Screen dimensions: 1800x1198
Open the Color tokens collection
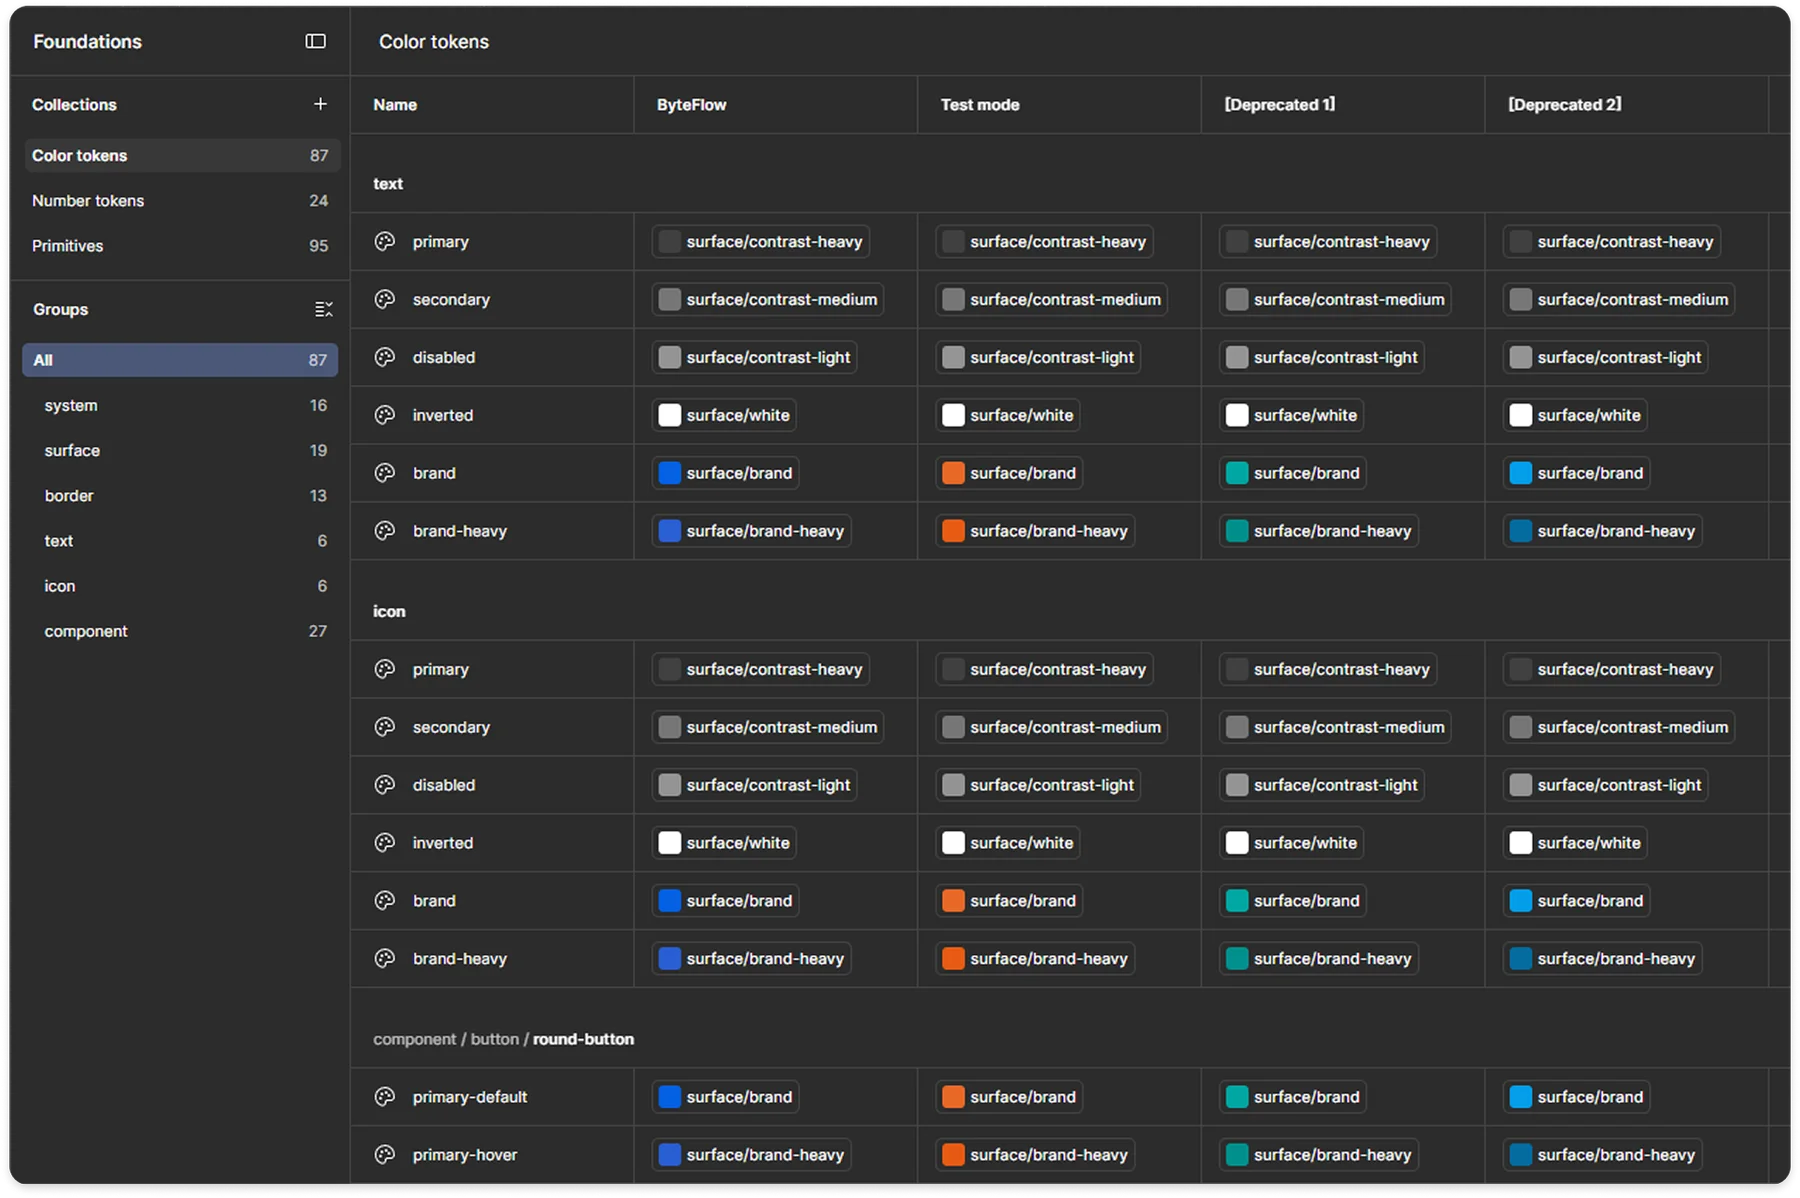[181, 155]
